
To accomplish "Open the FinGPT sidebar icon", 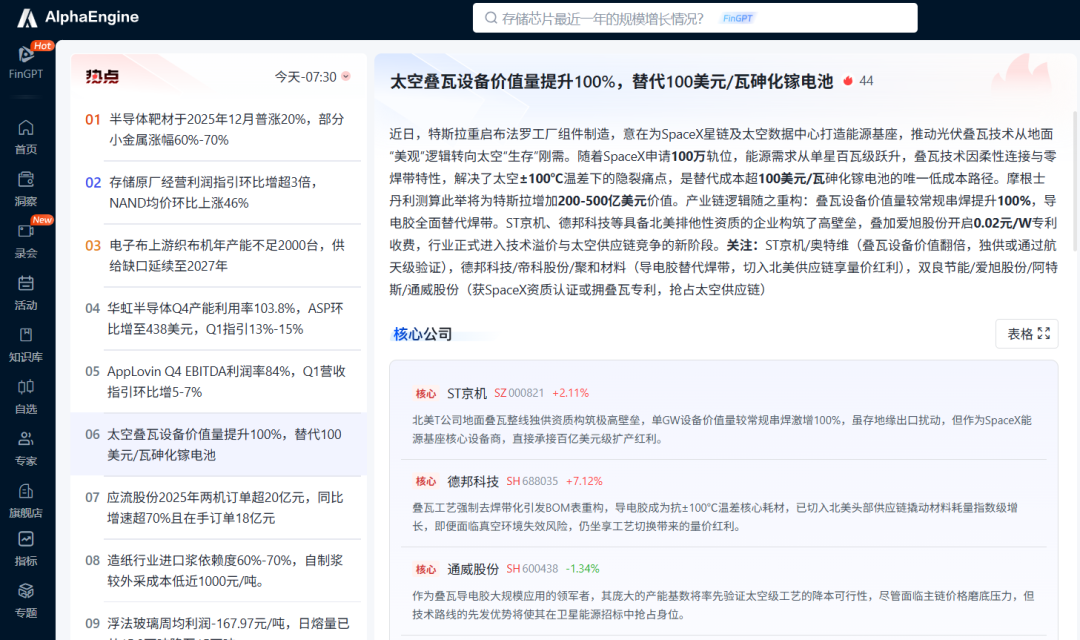I will coord(26,56).
